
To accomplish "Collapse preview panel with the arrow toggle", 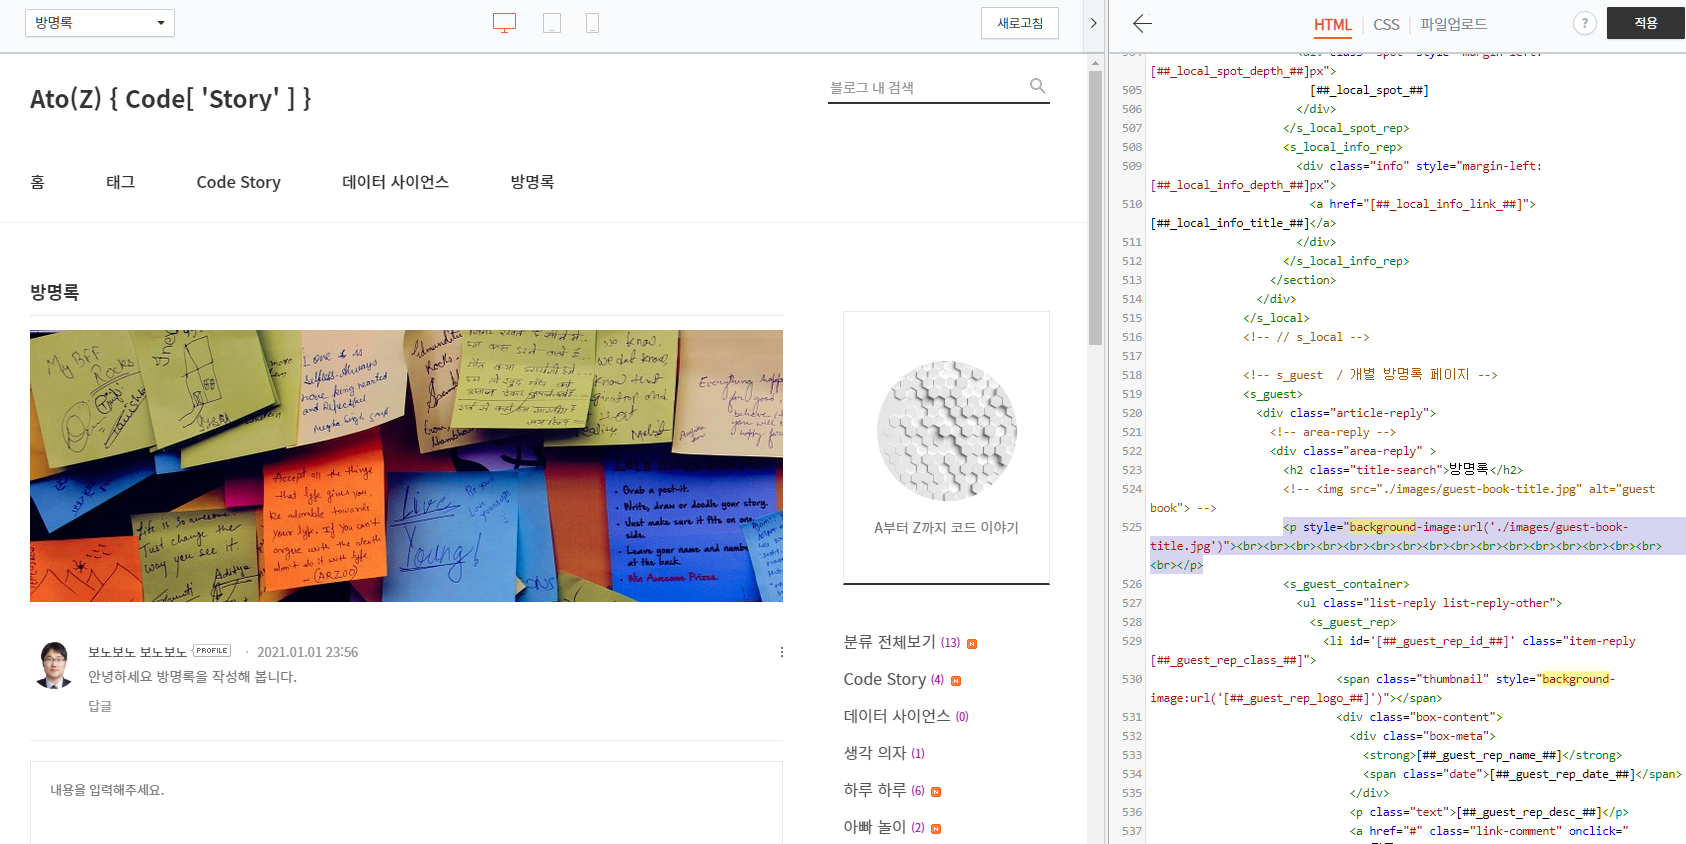I will (x=1093, y=23).
